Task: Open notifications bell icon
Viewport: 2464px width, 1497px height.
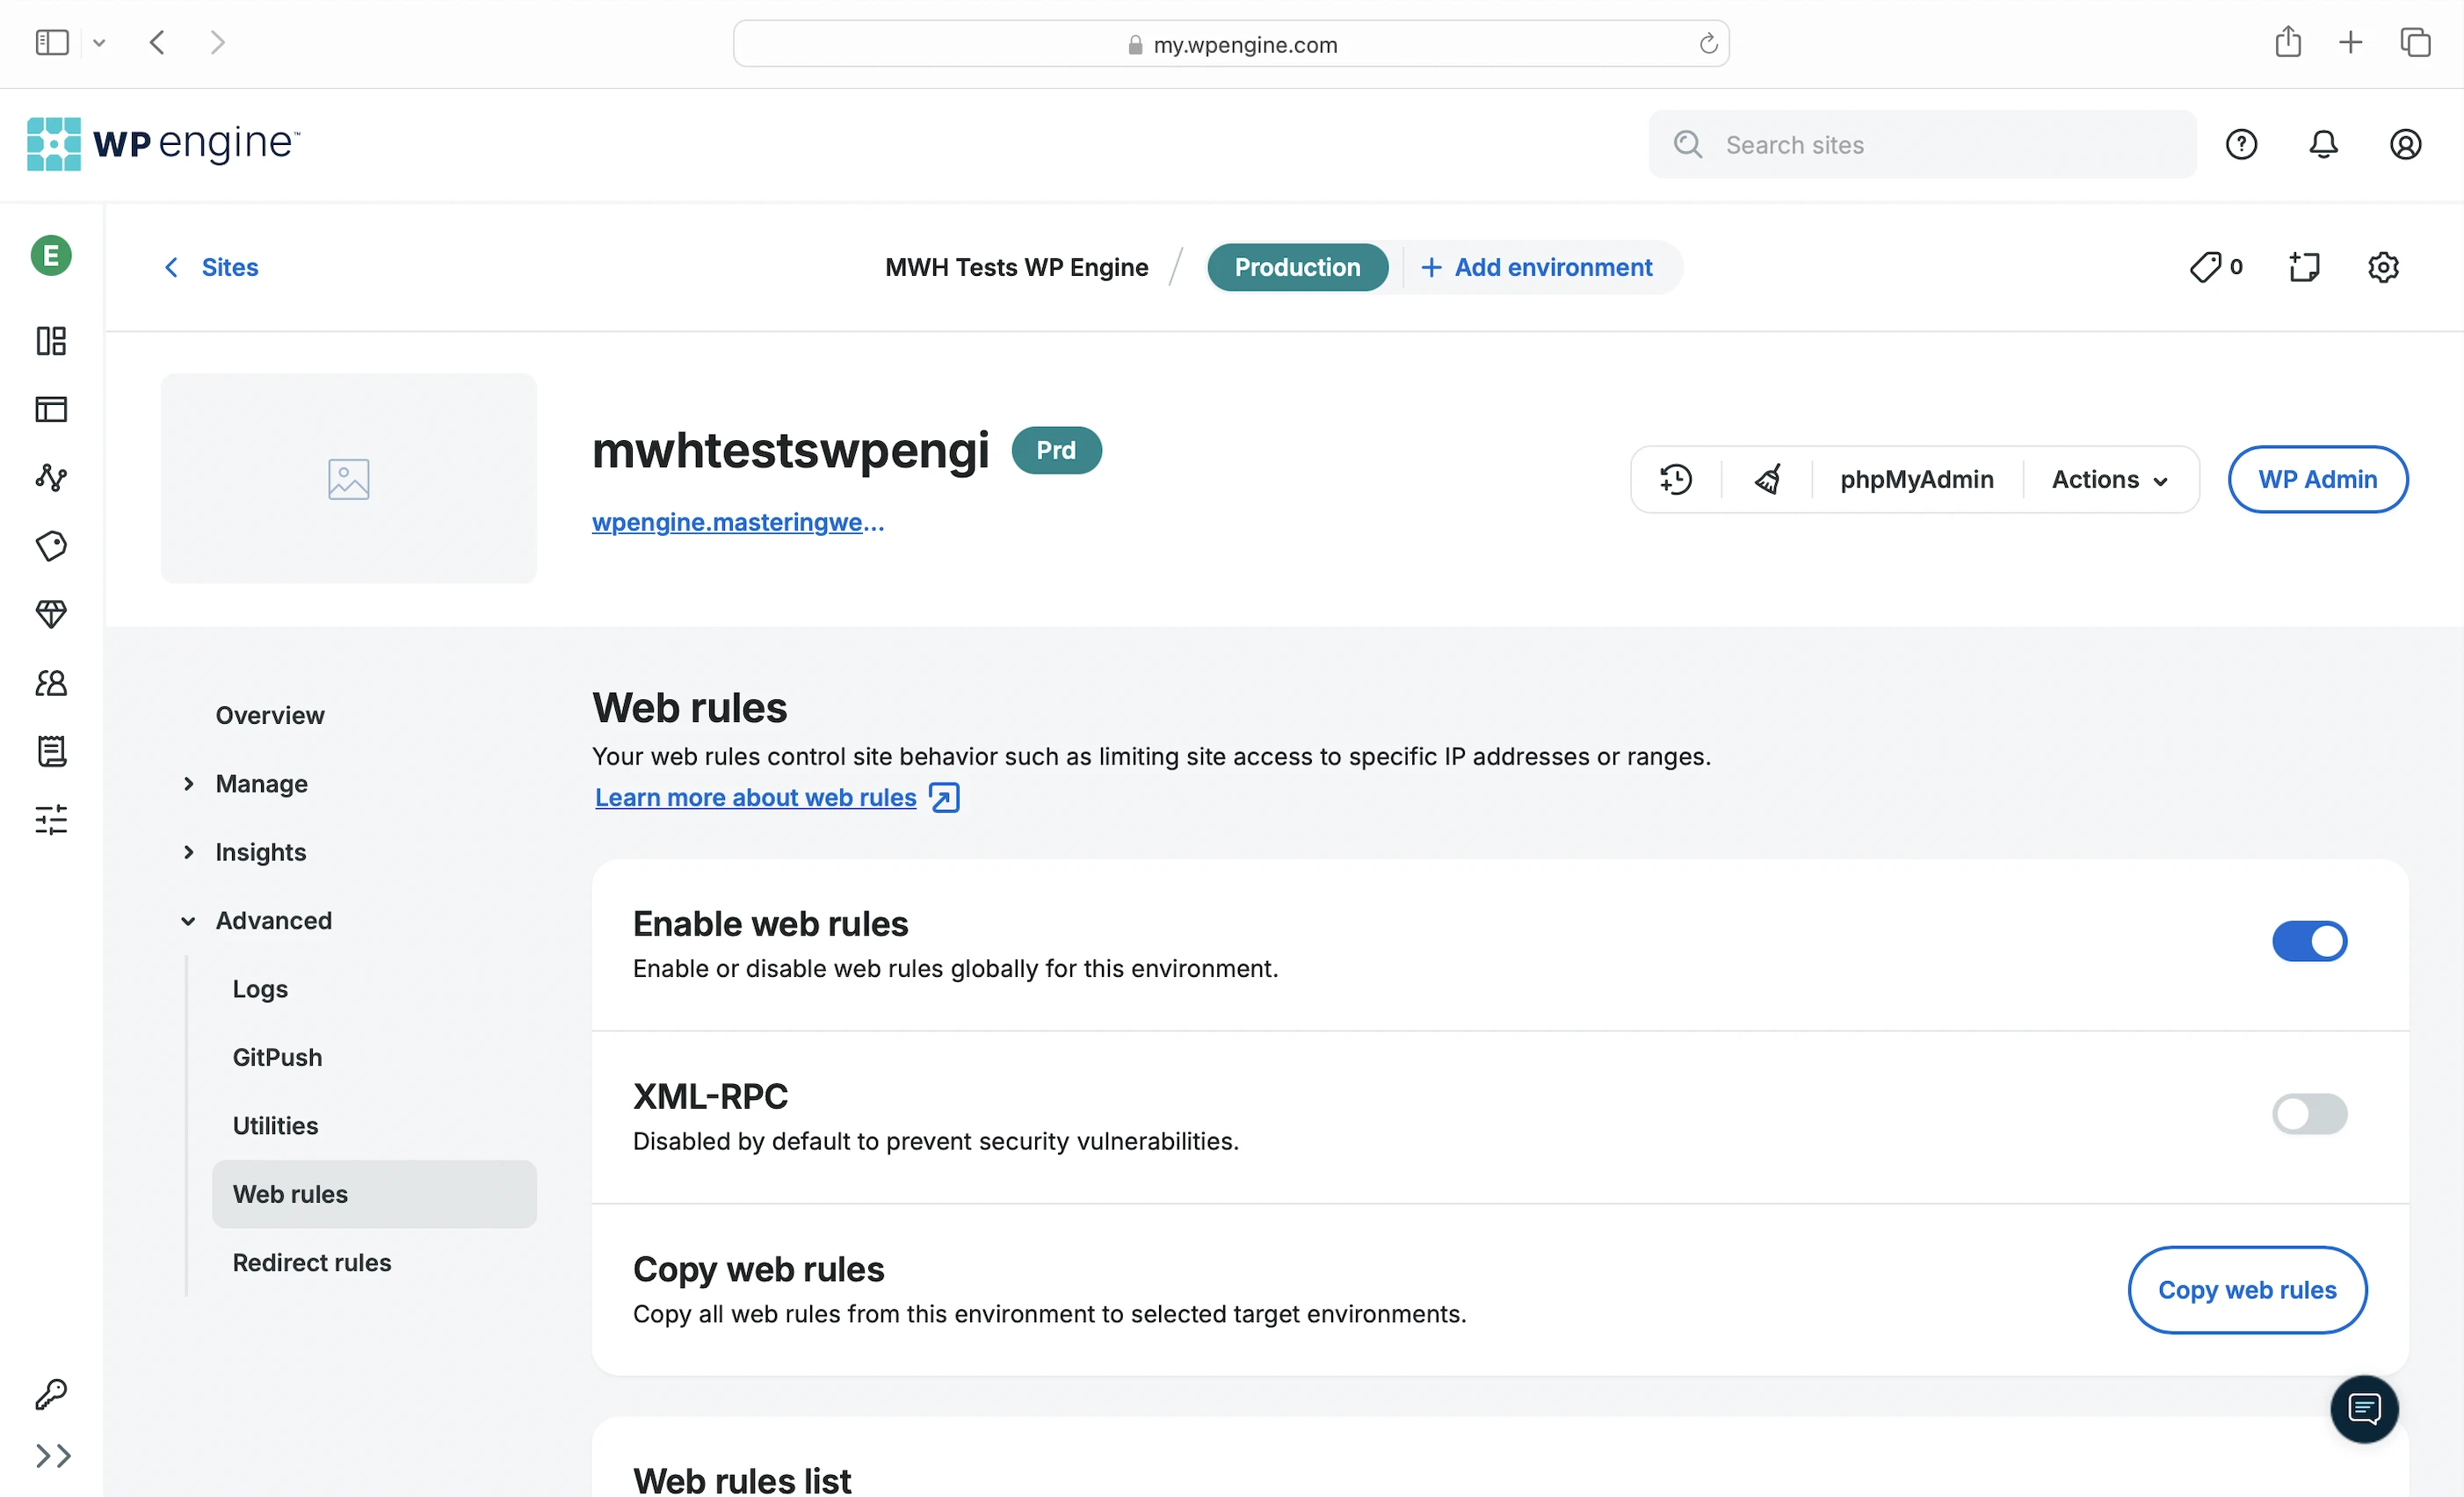Action: [x=2322, y=145]
